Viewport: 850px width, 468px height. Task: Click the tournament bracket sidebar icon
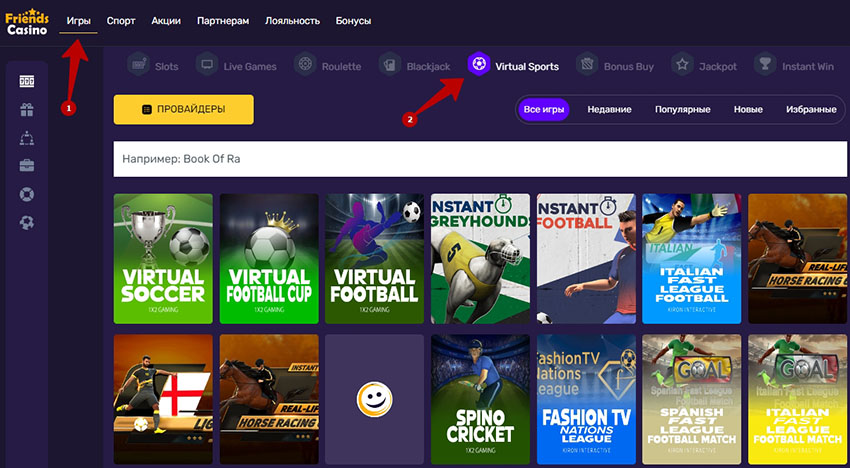click(27, 138)
